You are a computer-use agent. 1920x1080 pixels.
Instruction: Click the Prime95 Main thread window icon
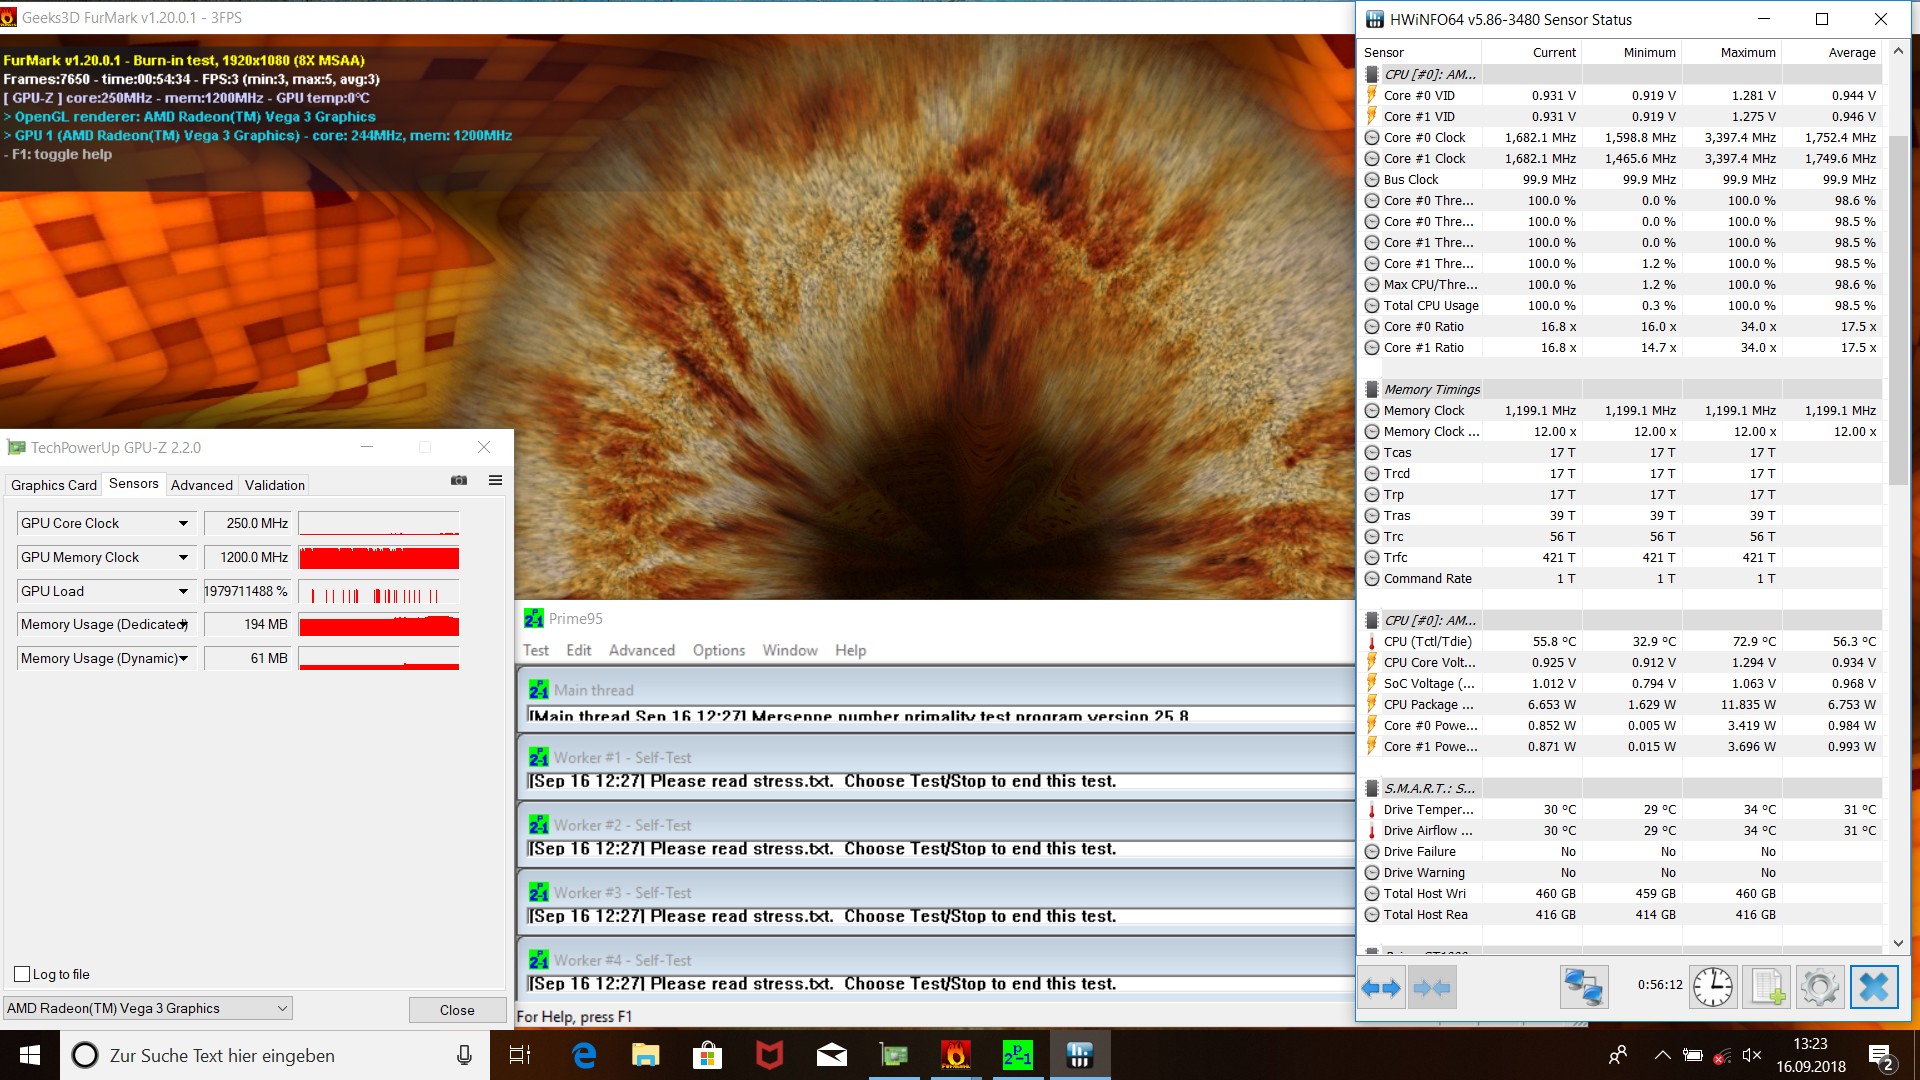click(x=539, y=690)
